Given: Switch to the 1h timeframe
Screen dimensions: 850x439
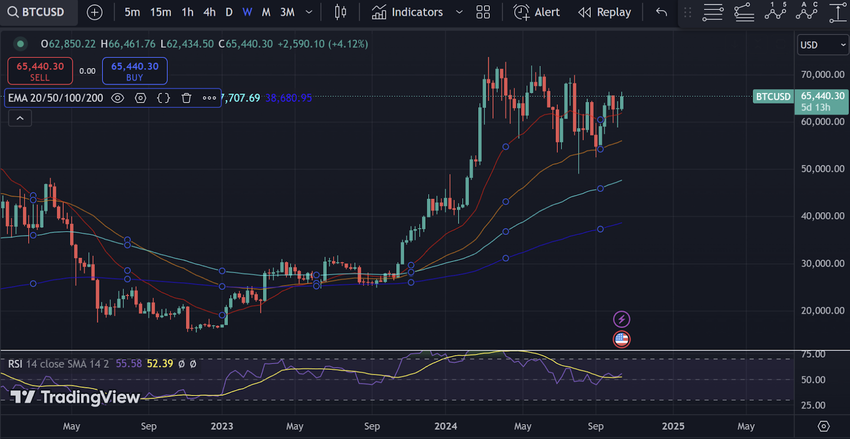Looking at the screenshot, I should click(187, 12).
